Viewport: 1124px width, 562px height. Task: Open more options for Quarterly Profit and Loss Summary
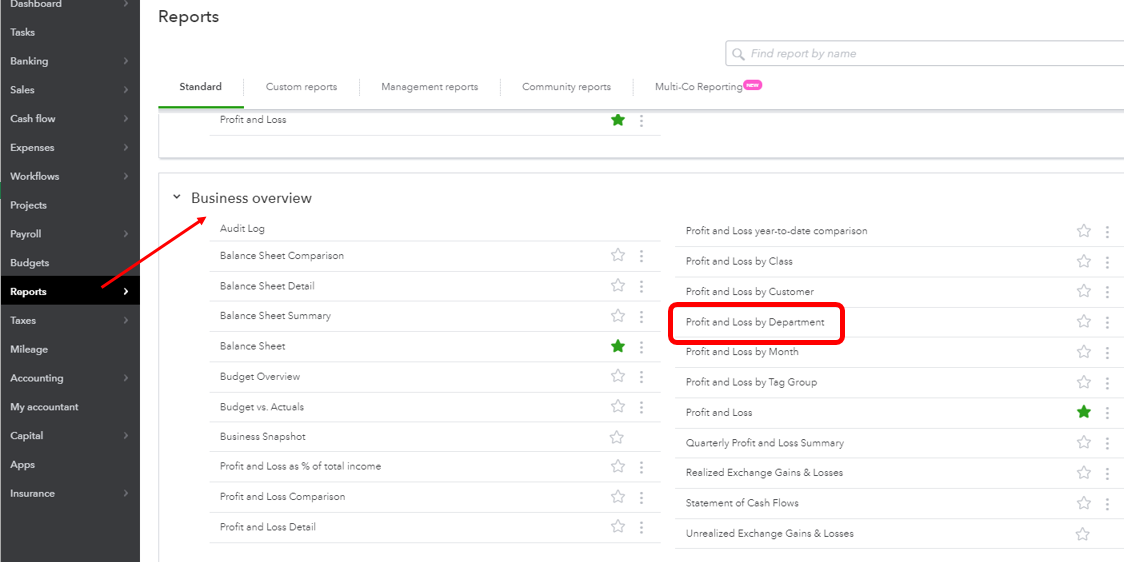[x=1108, y=443]
